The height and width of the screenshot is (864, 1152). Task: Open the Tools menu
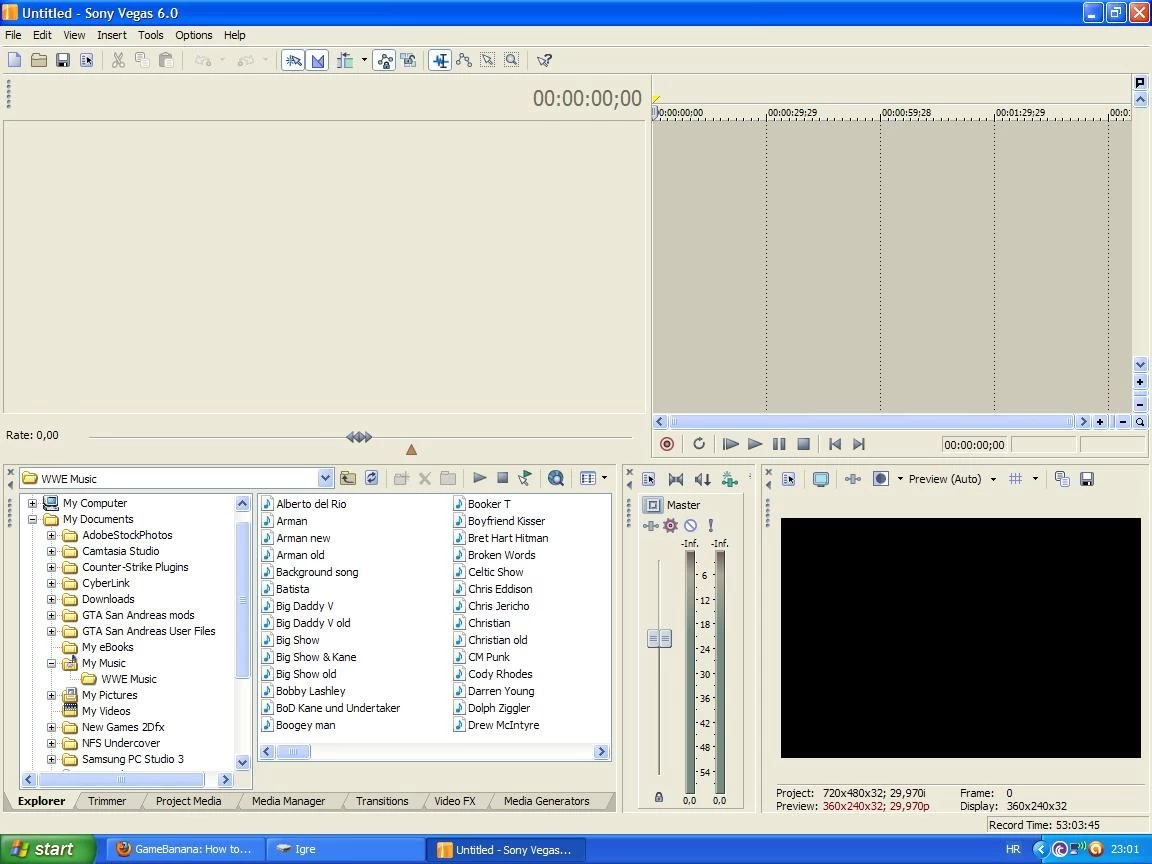(x=151, y=35)
